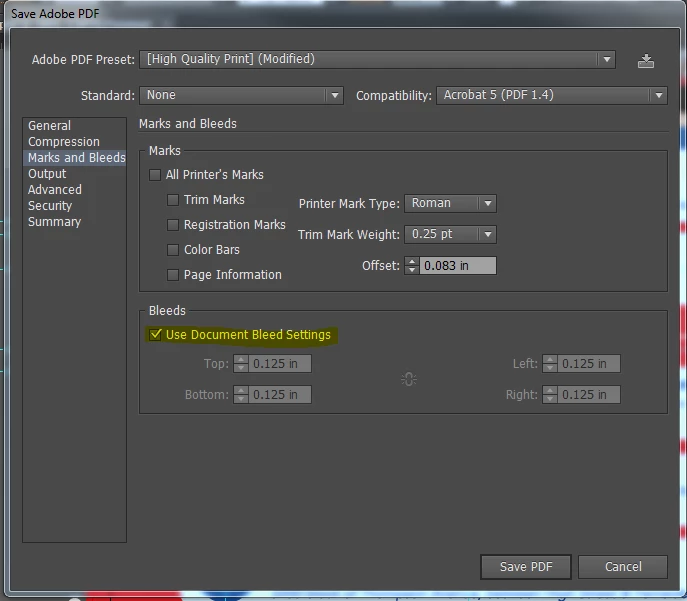Image resolution: width=687 pixels, height=601 pixels.
Task: Click the Left bleed value field
Action: click(589, 364)
